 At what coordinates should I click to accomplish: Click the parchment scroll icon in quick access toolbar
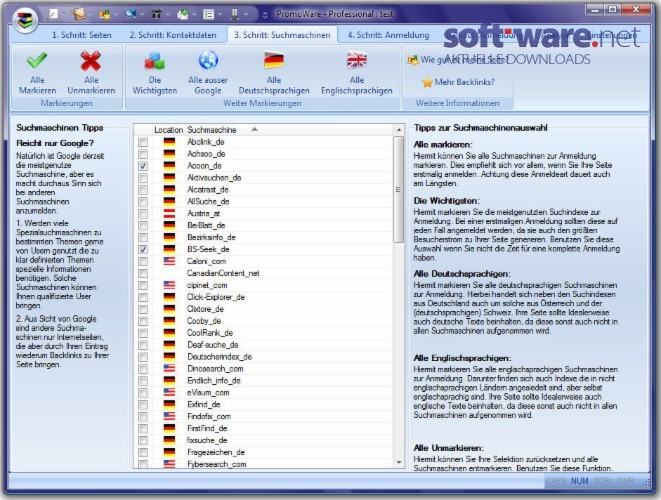pos(79,14)
